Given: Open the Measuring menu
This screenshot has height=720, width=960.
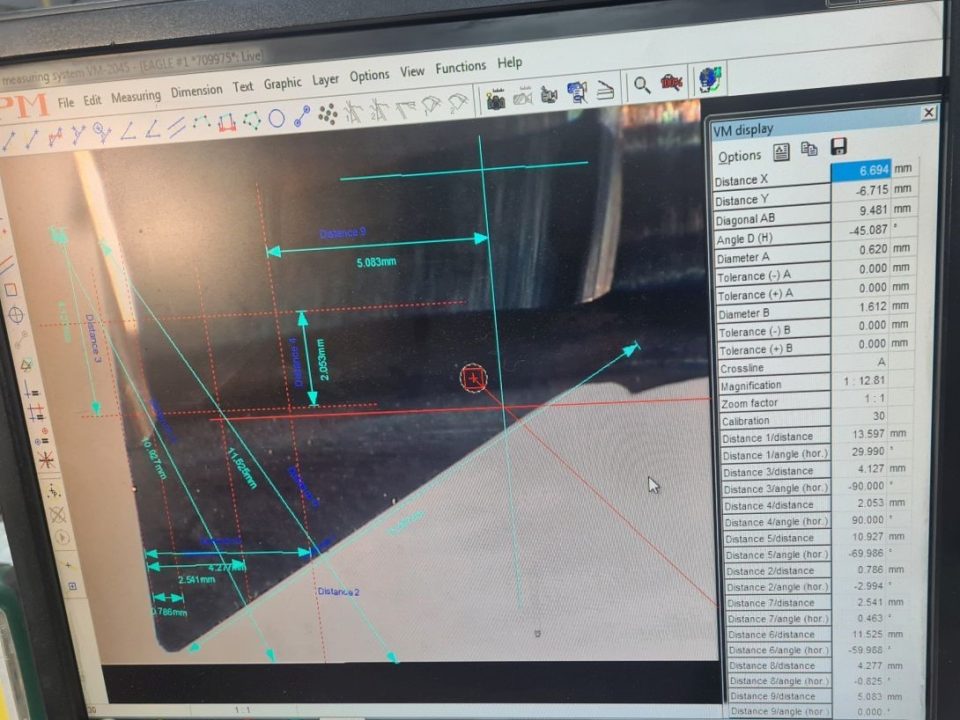Looking at the screenshot, I should (135, 97).
